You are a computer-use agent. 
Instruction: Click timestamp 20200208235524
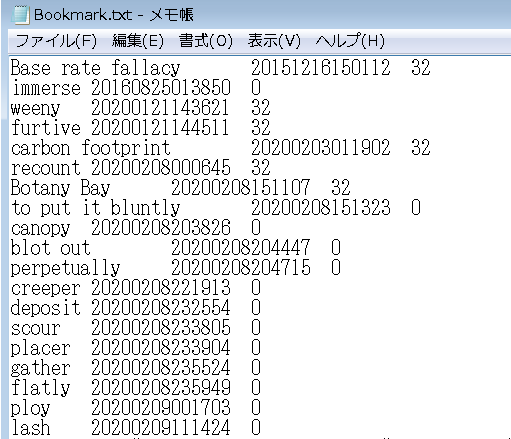point(161,368)
